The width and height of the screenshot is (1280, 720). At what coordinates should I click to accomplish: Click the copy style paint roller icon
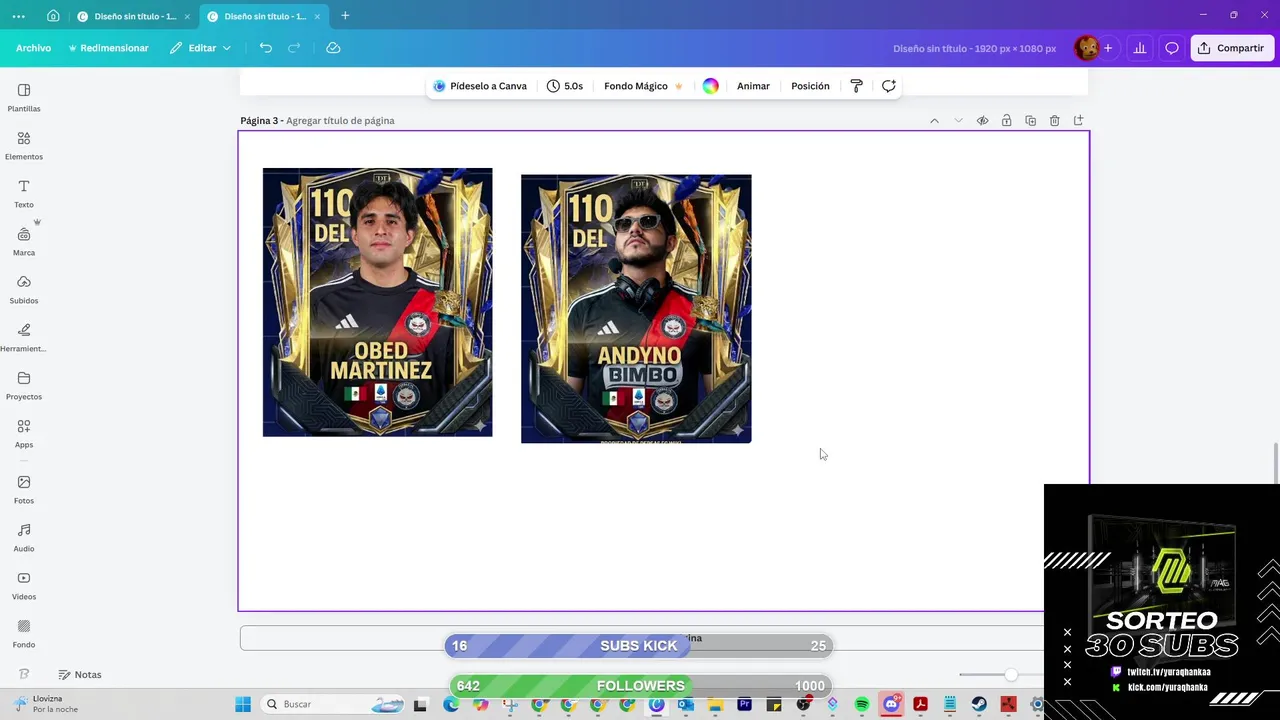tap(856, 86)
